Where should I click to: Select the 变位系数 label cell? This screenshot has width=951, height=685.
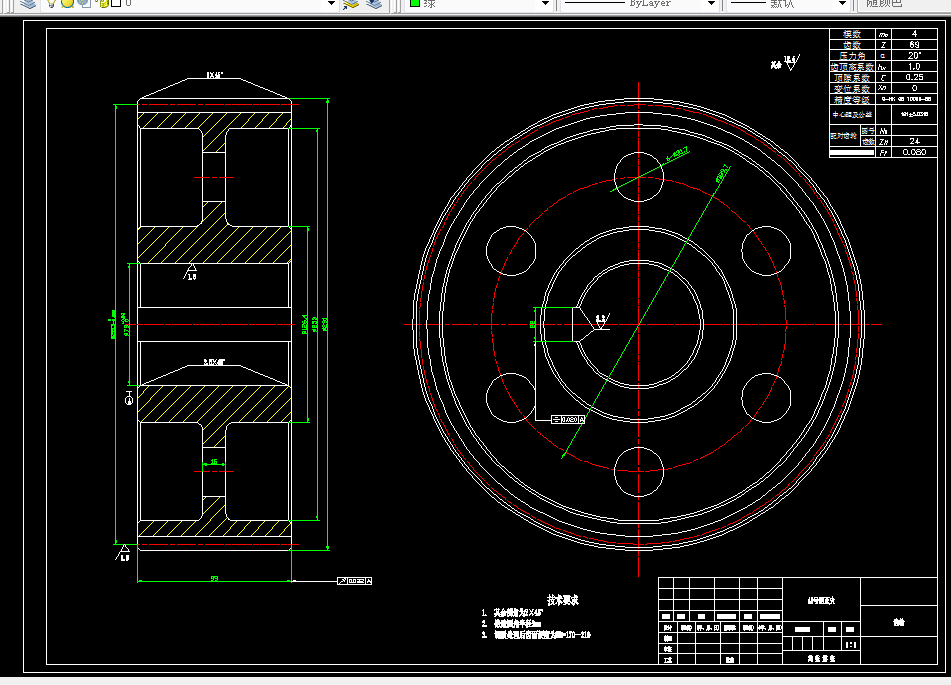(852, 89)
